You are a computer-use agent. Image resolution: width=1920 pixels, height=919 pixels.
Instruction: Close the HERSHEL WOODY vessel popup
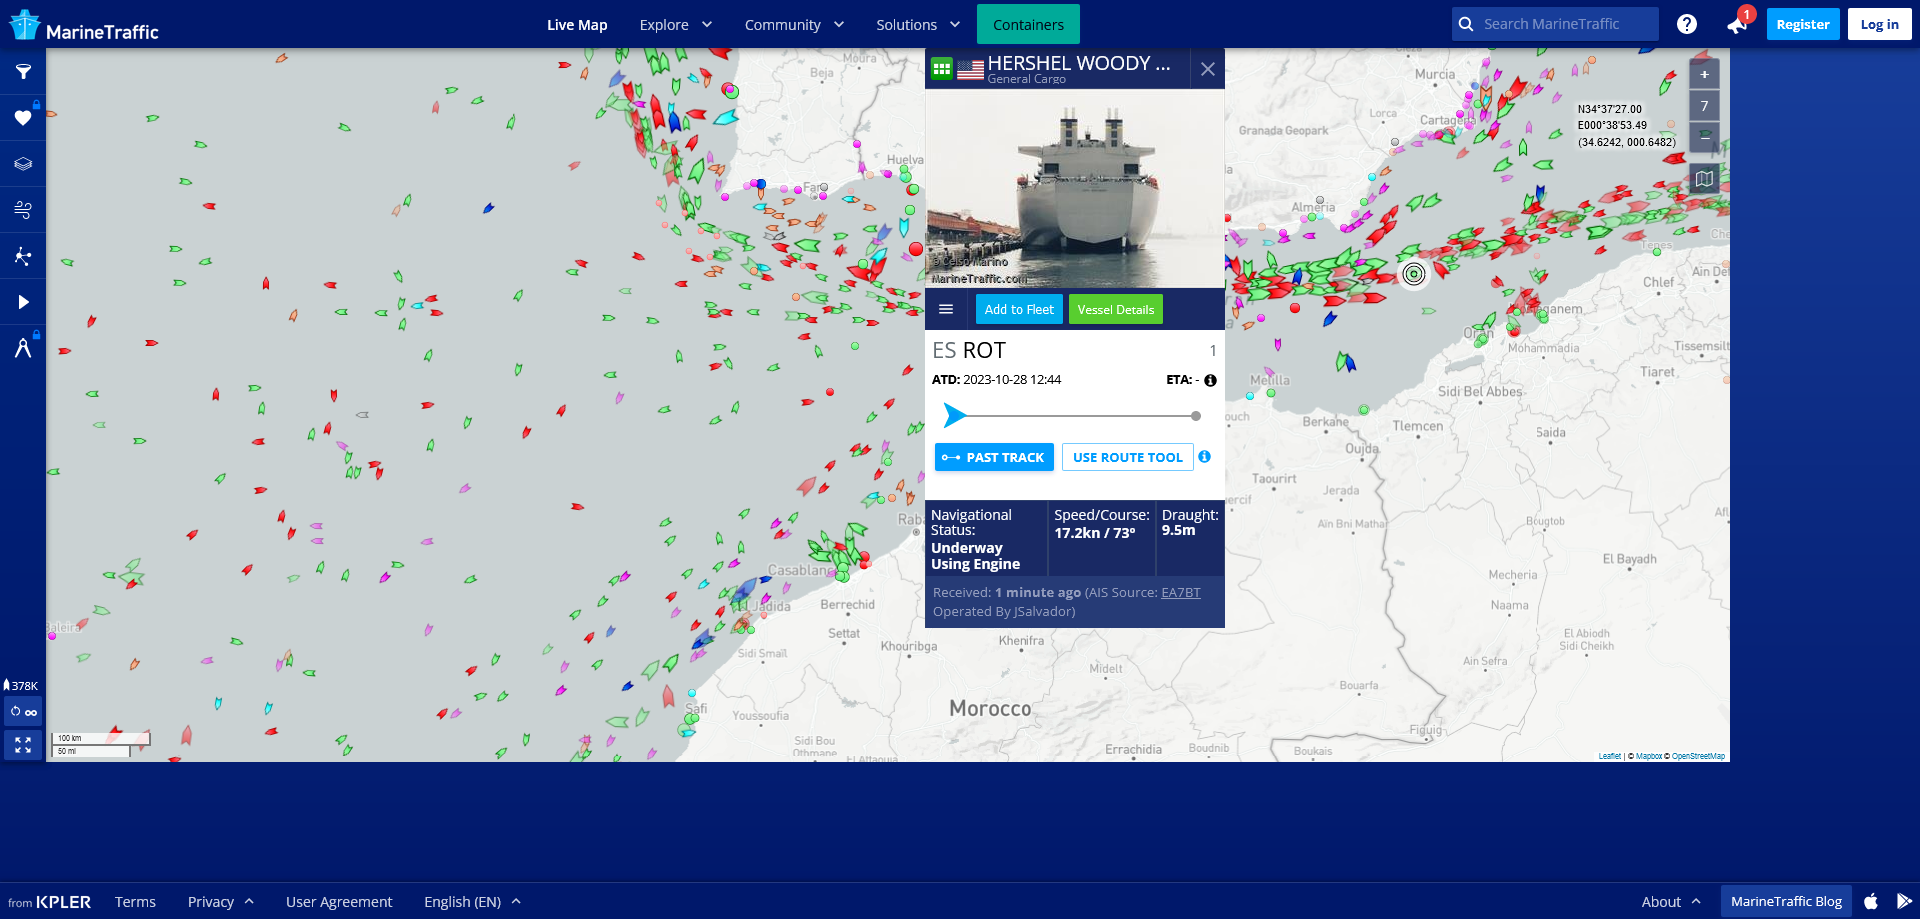click(x=1208, y=69)
